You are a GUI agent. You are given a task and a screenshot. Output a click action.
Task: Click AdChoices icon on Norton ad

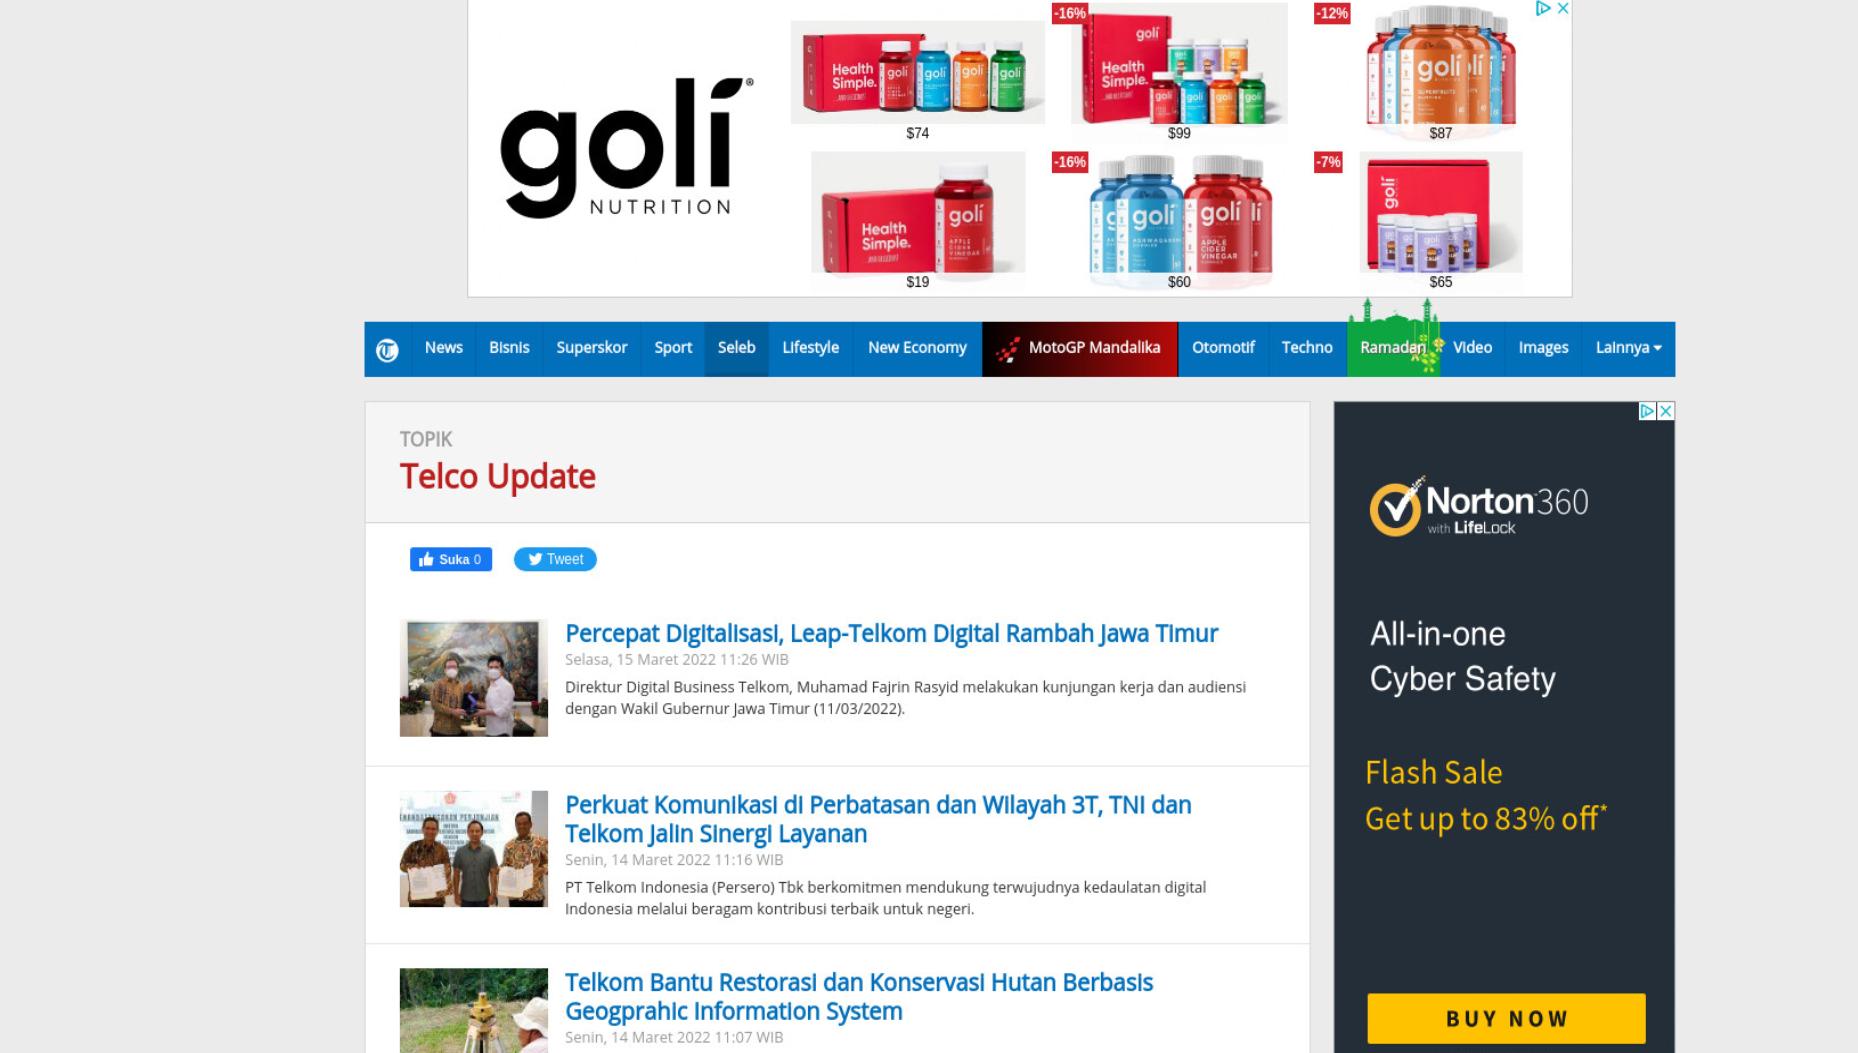pyautogui.click(x=1647, y=411)
